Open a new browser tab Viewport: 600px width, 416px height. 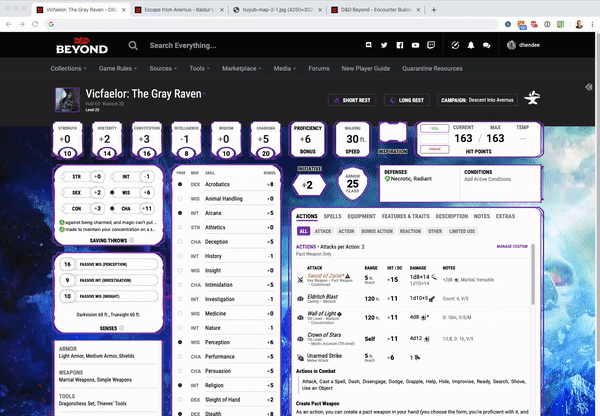(x=434, y=10)
